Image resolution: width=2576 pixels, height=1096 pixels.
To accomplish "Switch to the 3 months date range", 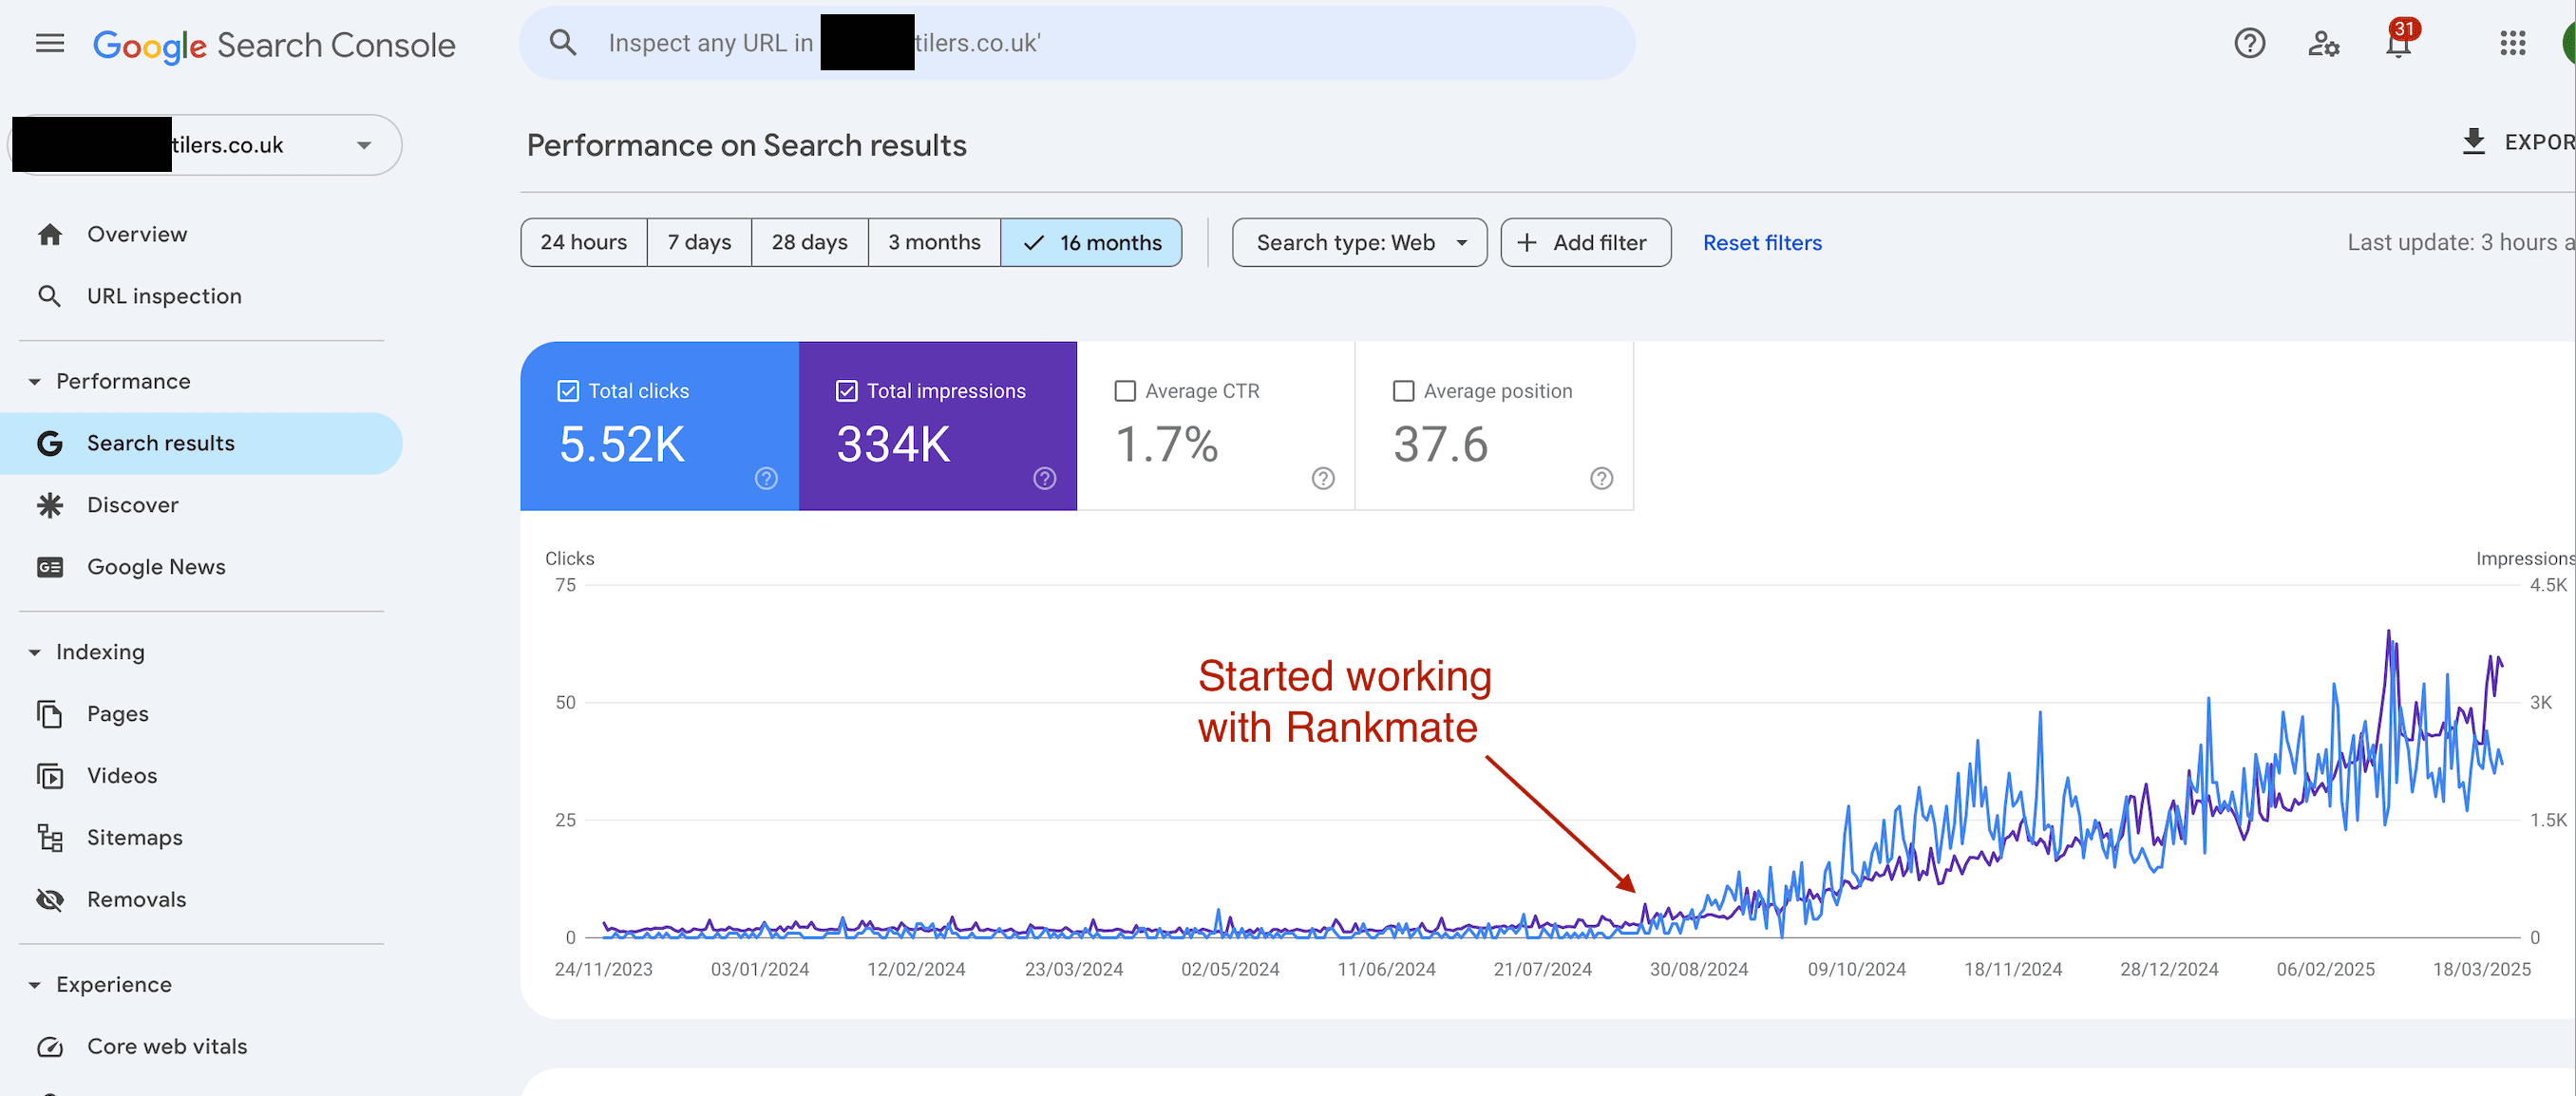I will [934, 242].
